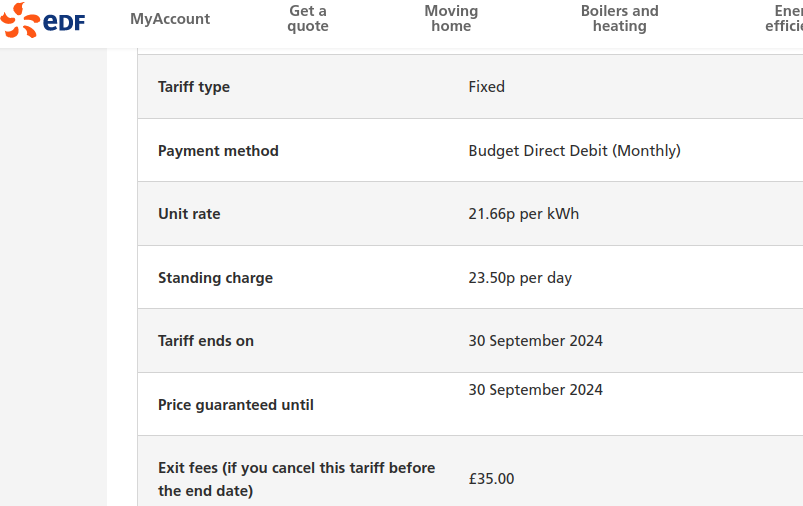The image size is (803, 506).
Task: Select the Fixed tariff type value
Action: pyautogui.click(x=487, y=87)
